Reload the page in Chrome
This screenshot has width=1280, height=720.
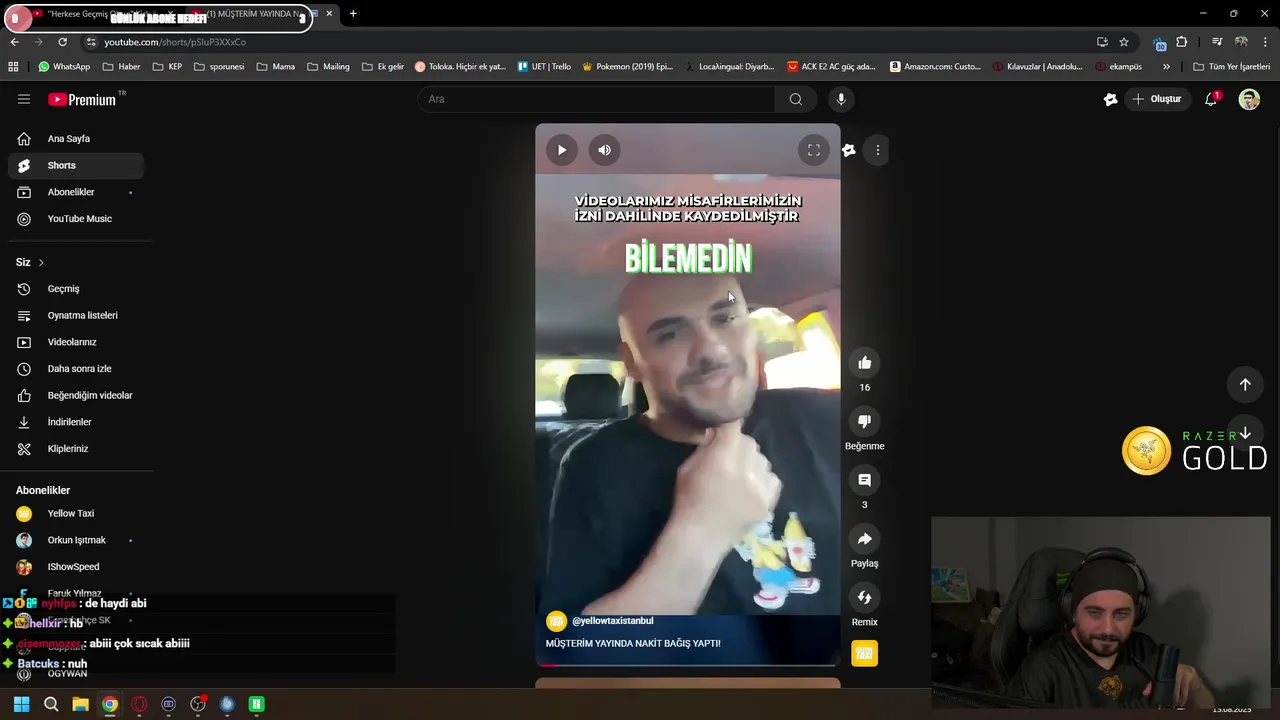62,42
